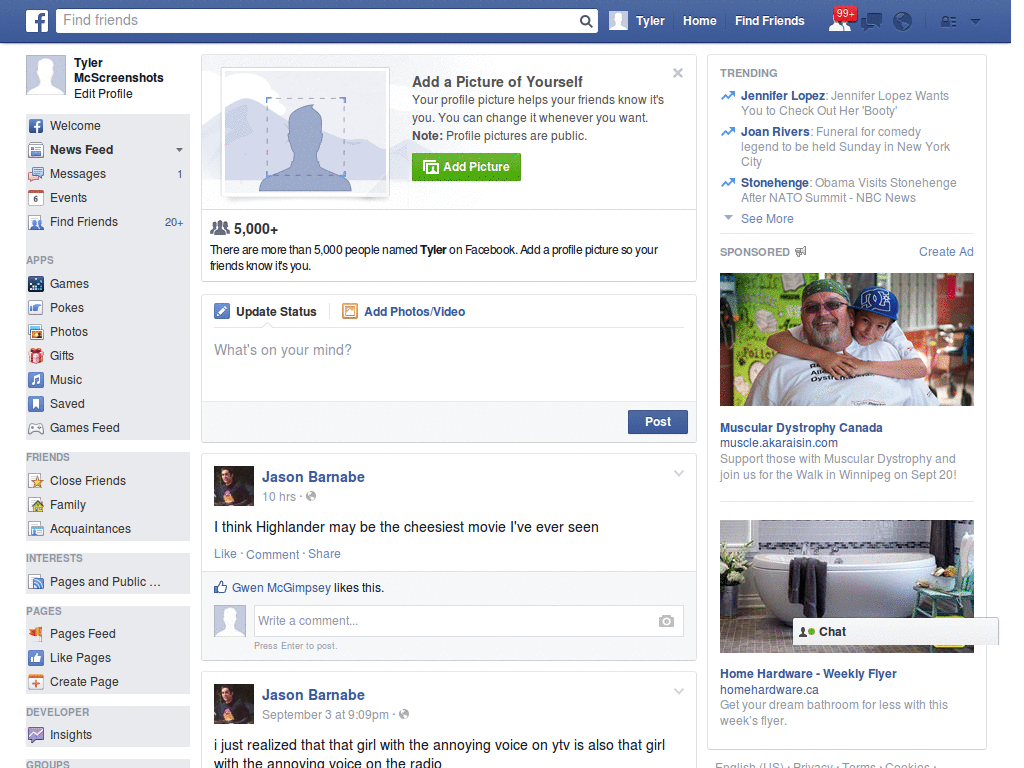The width and height of the screenshot is (1024, 768).
Task: Click the search magnifier icon
Action: [586, 21]
